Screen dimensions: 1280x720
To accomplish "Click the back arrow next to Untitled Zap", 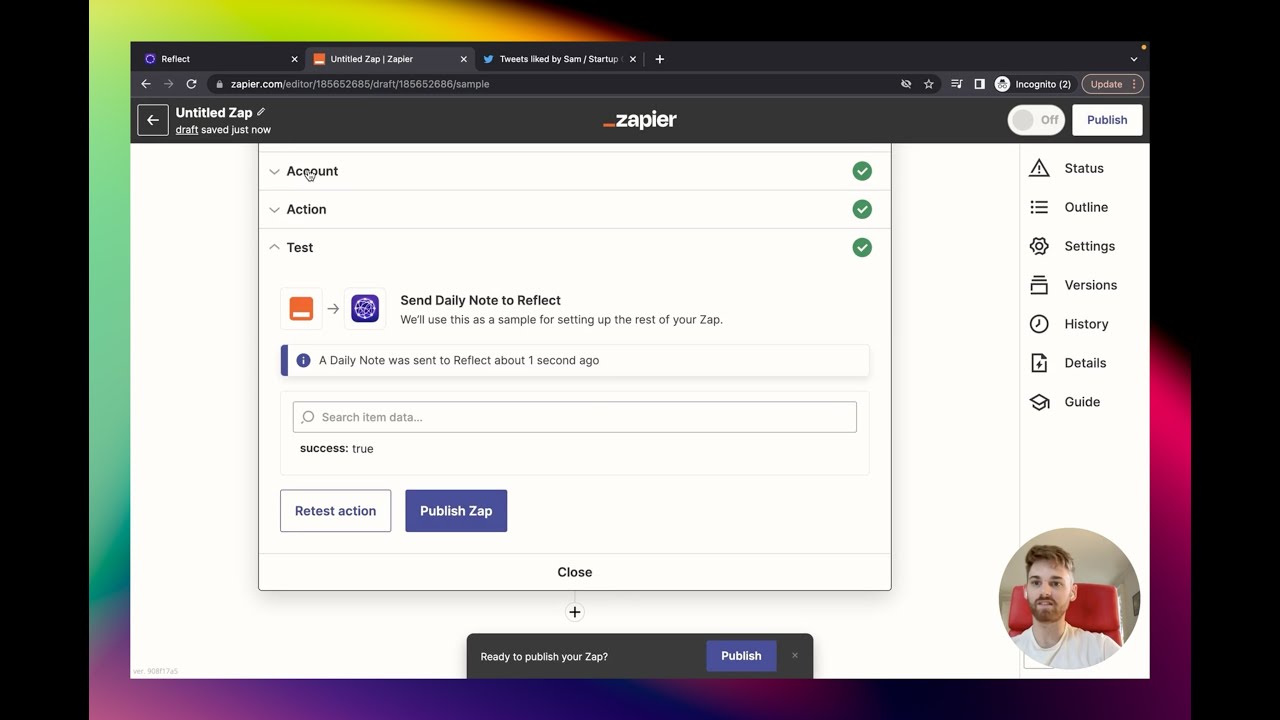I will [153, 120].
